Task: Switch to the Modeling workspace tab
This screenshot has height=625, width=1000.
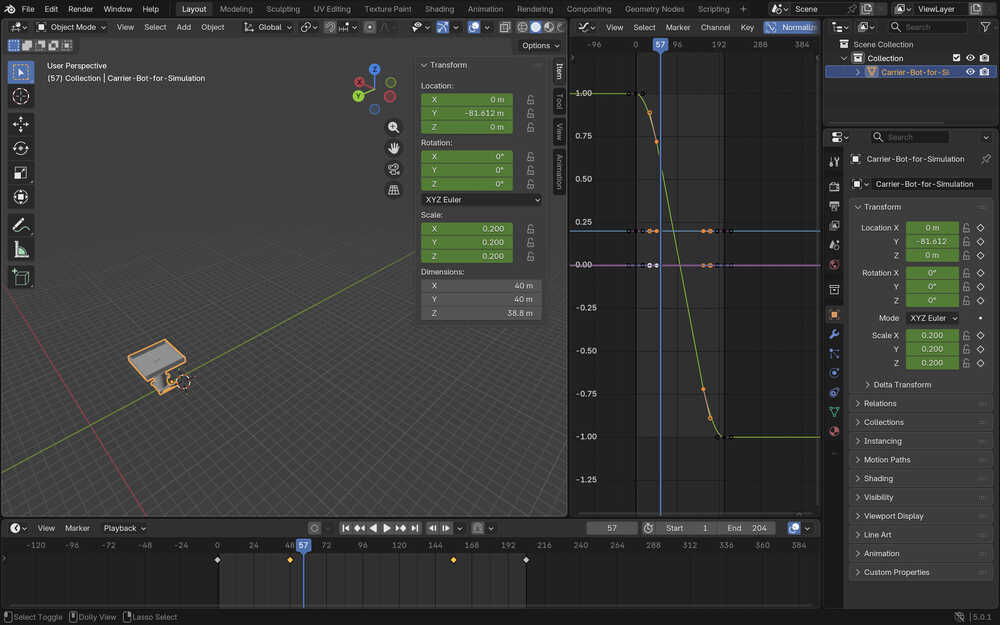Action: pyautogui.click(x=236, y=9)
